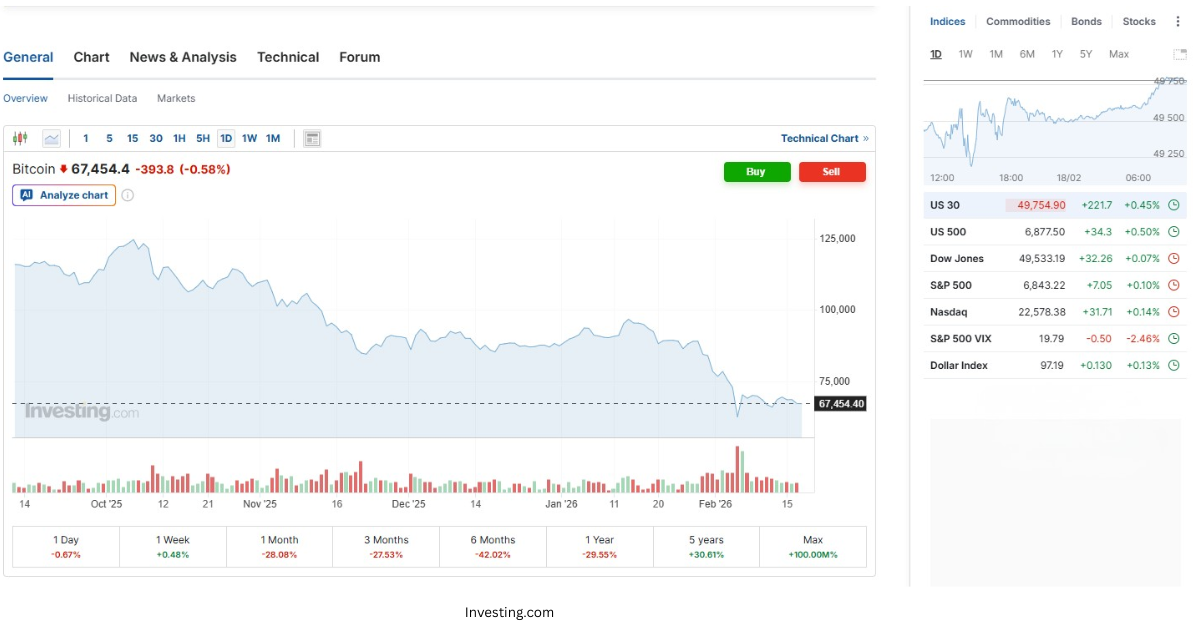Select the area chart style icon
Image resolution: width=1200 pixels, height=630 pixels.
(x=53, y=137)
